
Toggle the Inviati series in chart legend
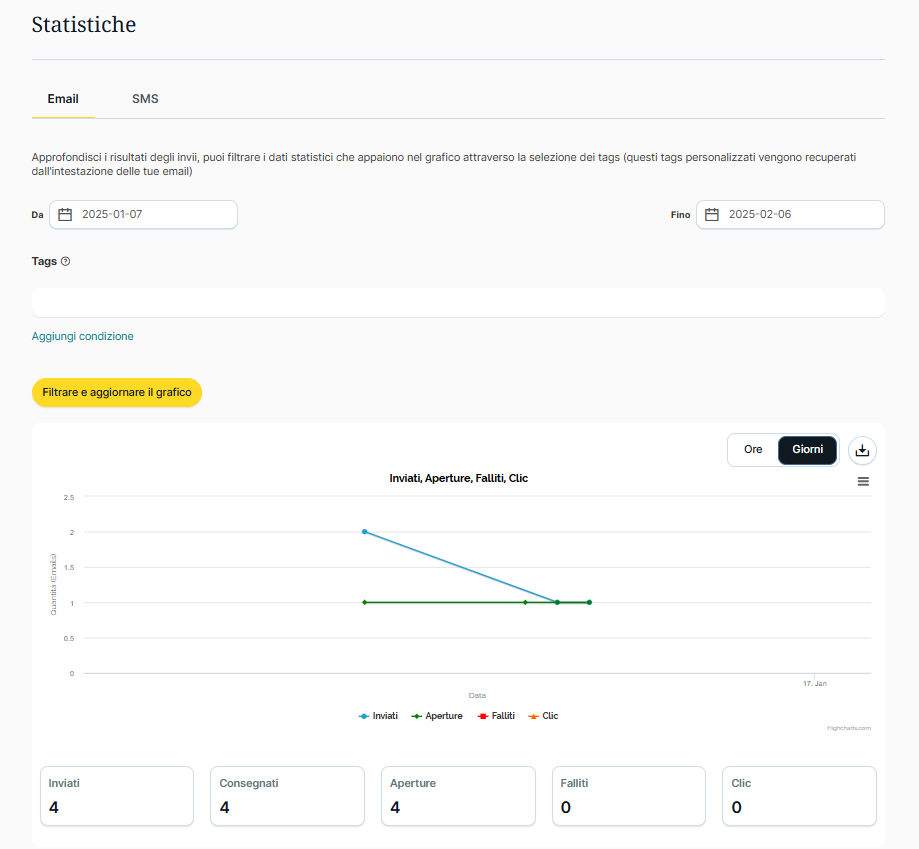point(378,716)
